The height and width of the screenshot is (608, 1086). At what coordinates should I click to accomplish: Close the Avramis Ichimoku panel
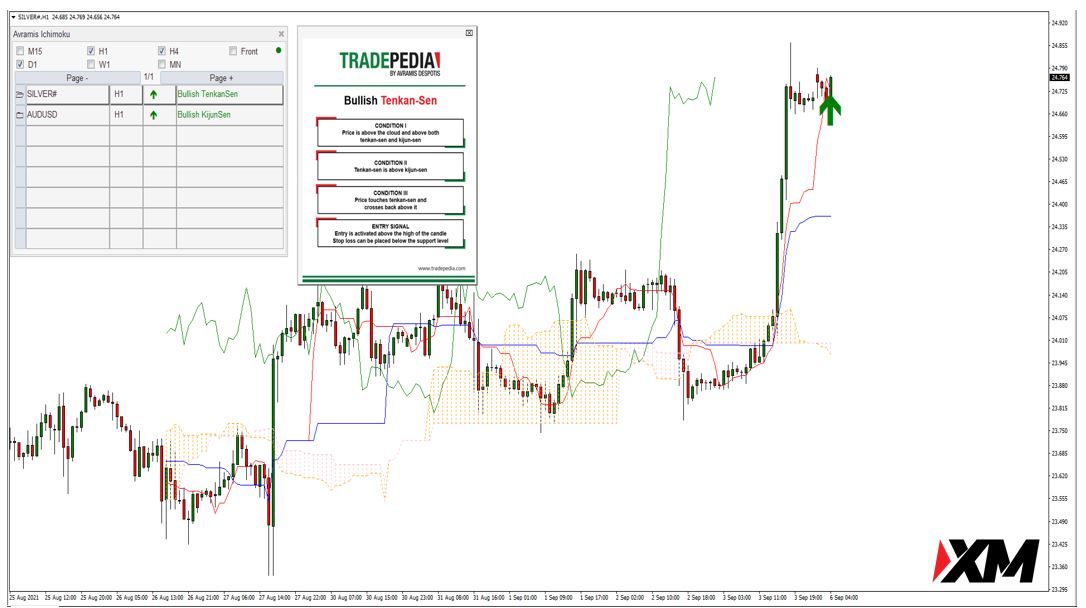[281, 34]
